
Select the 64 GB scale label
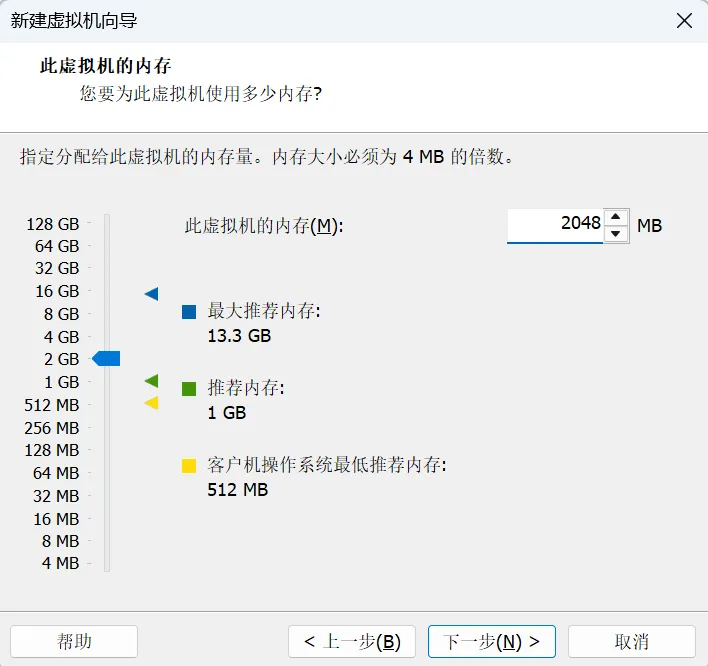point(57,246)
